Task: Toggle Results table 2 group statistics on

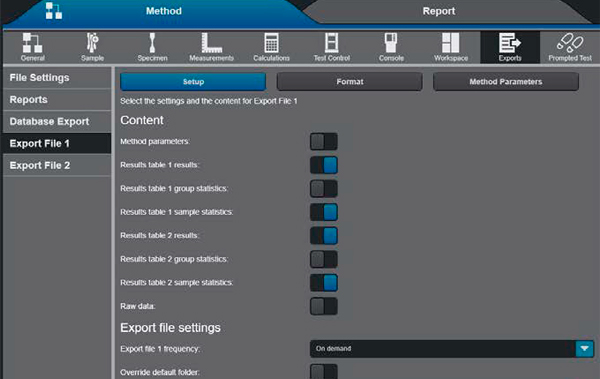Action: 324,259
